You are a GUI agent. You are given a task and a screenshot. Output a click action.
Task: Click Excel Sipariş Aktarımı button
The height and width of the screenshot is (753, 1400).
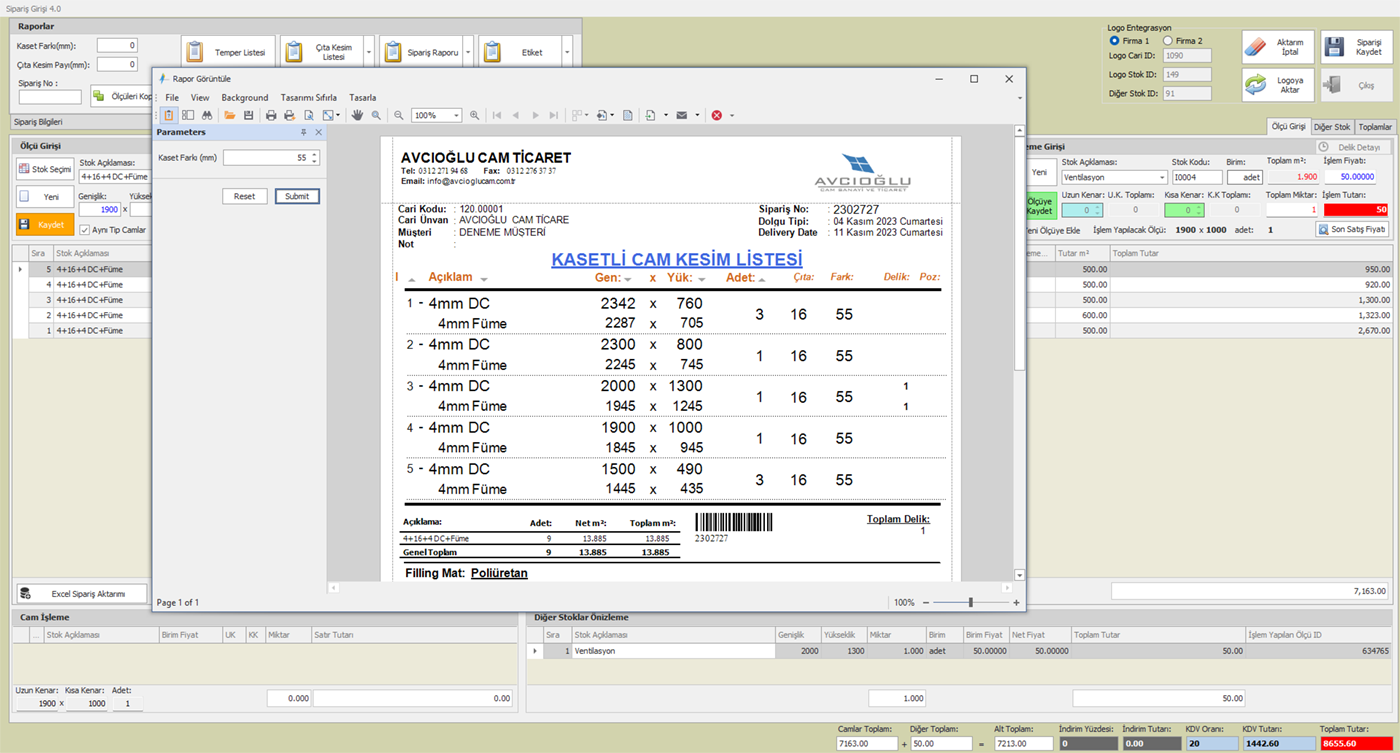[82, 593]
